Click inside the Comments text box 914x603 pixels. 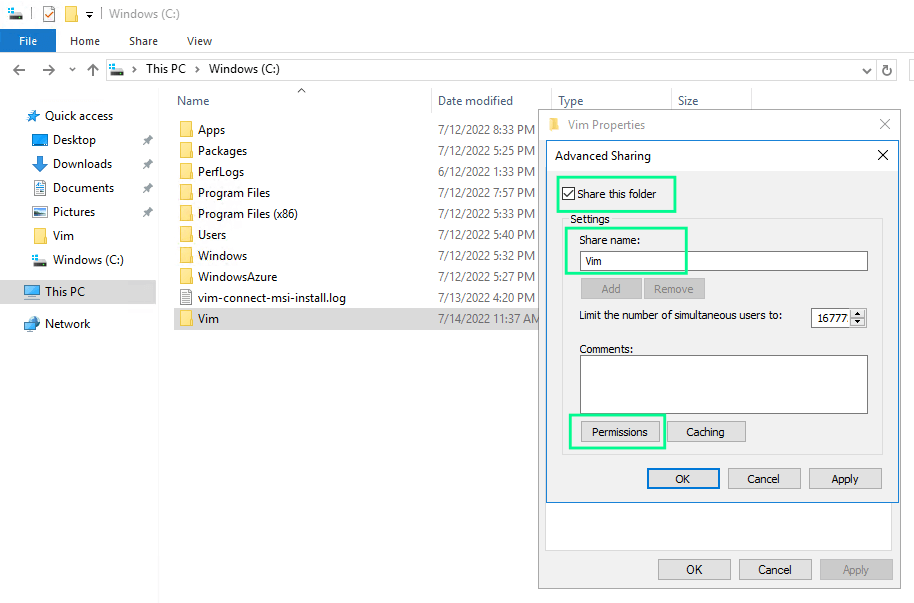pos(723,384)
